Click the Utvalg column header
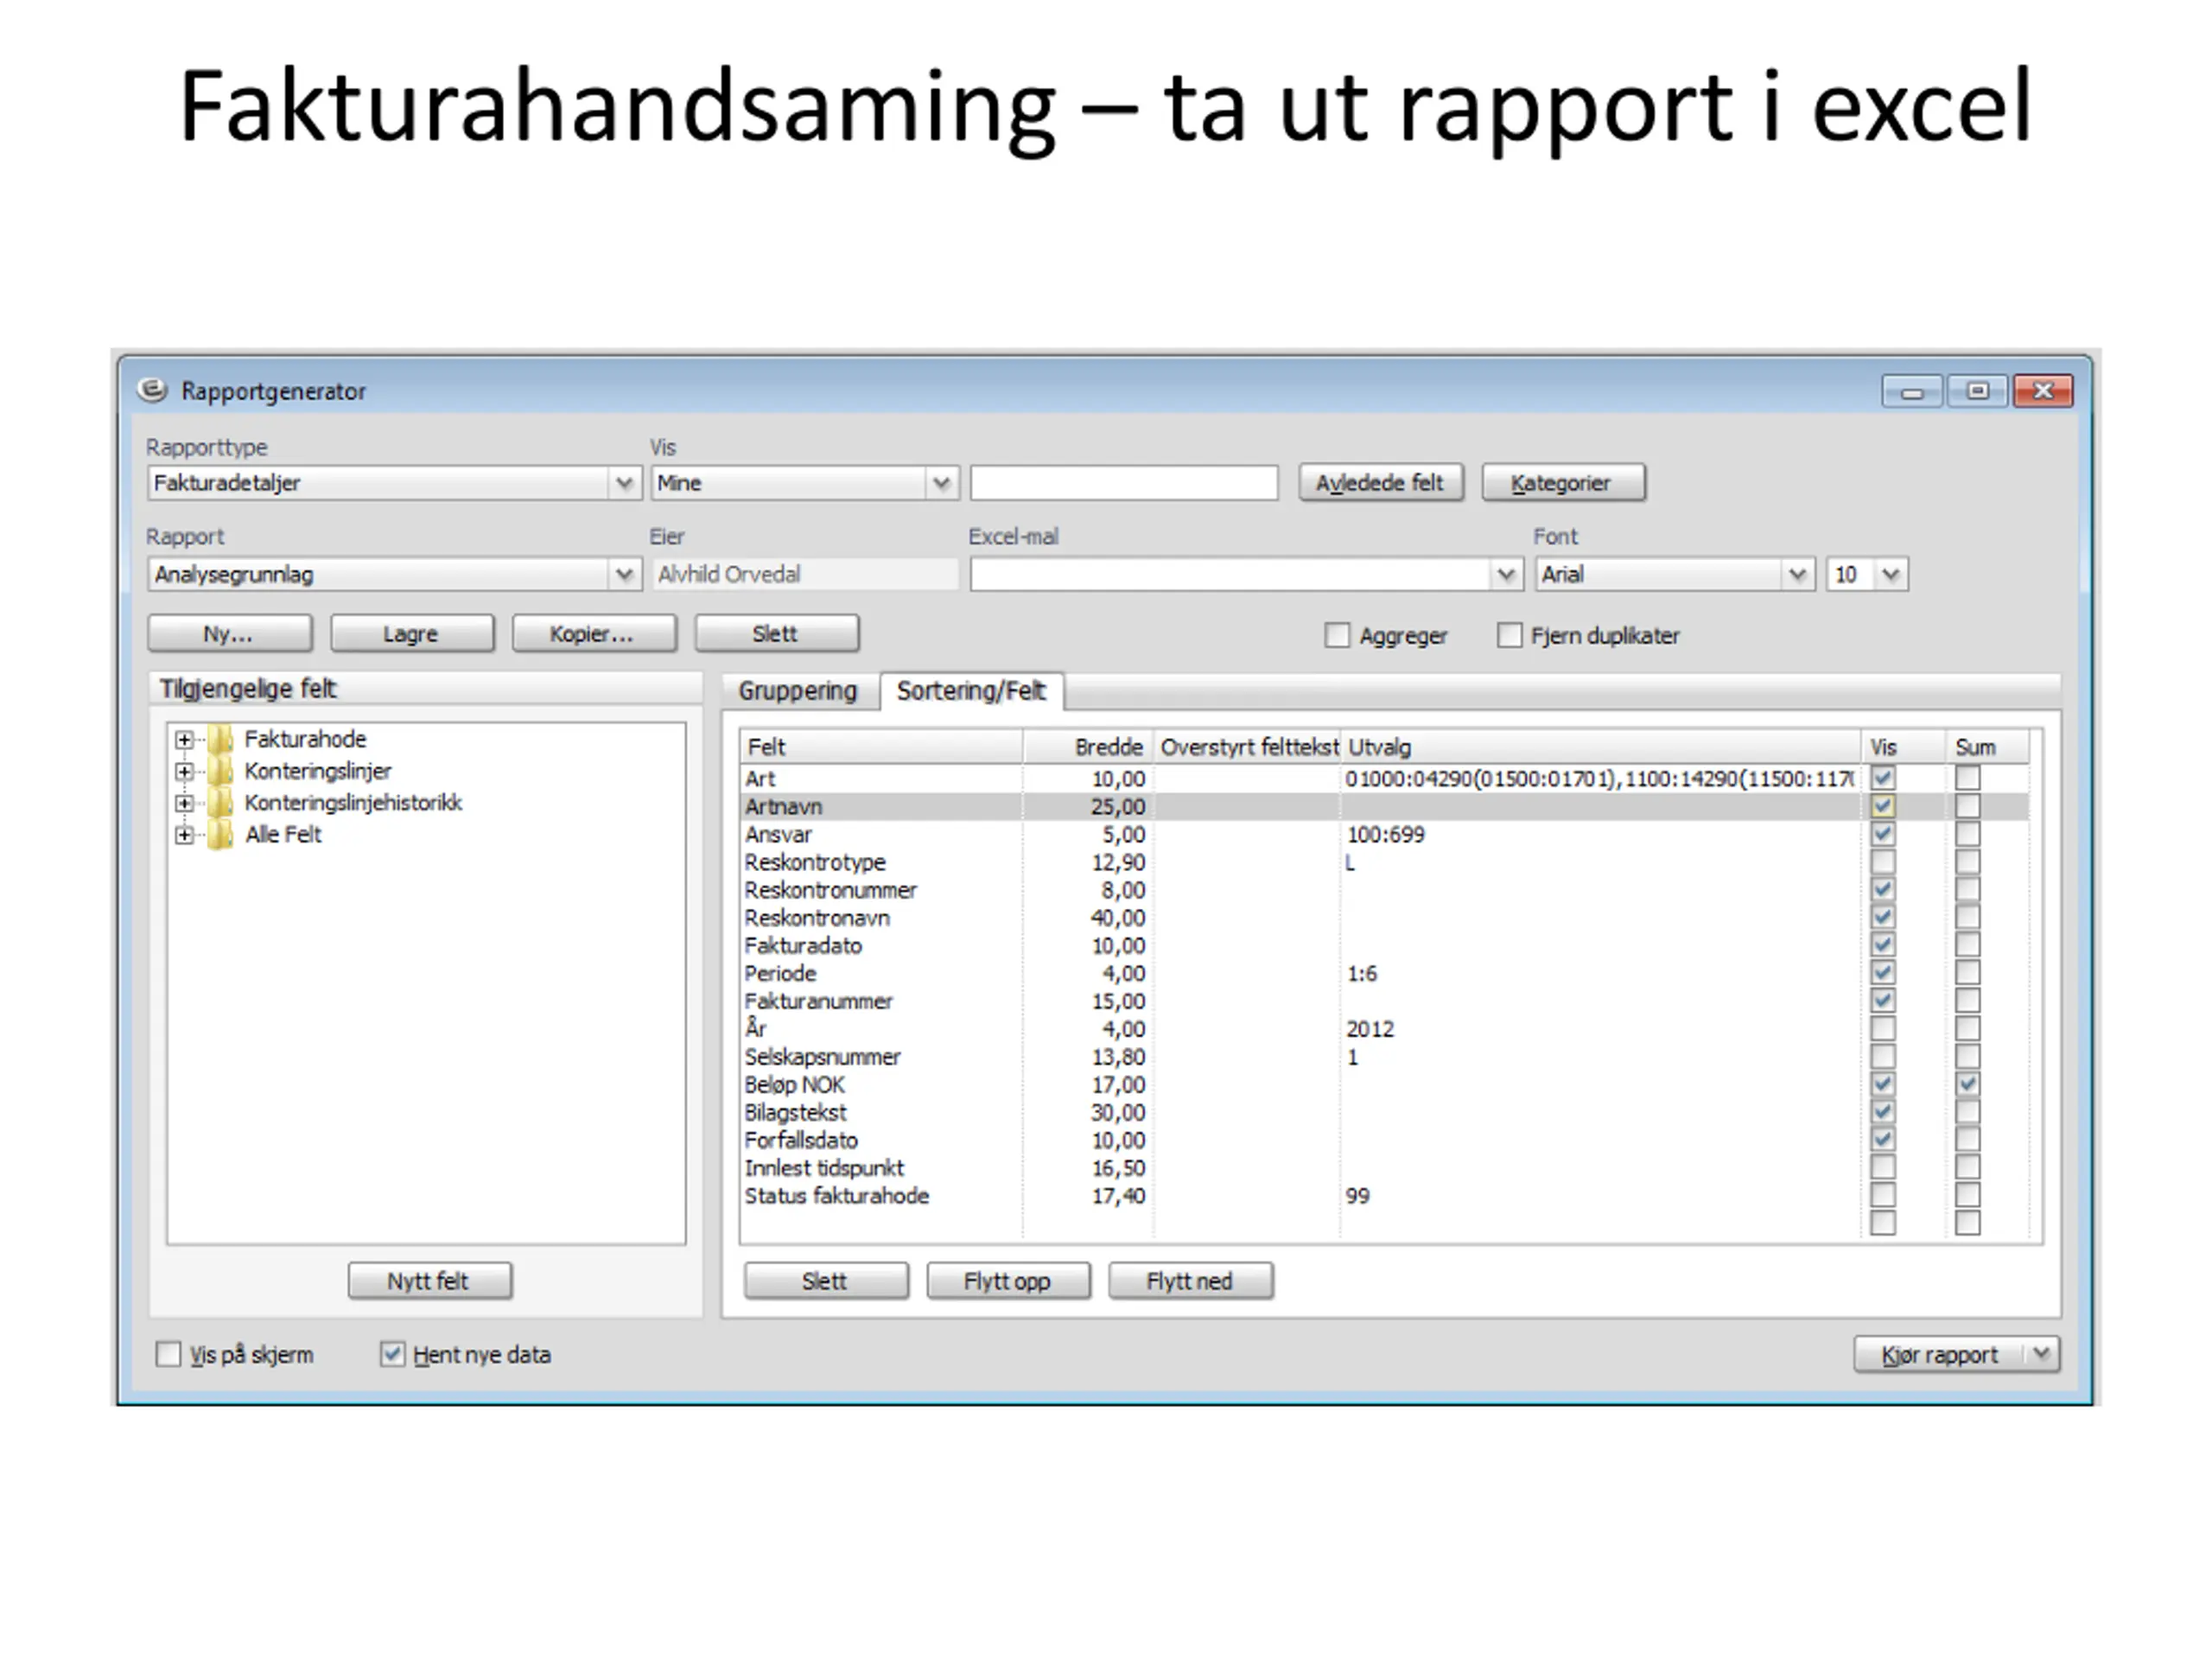Image resolution: width=2212 pixels, height=1659 pixels. [x=1600, y=747]
